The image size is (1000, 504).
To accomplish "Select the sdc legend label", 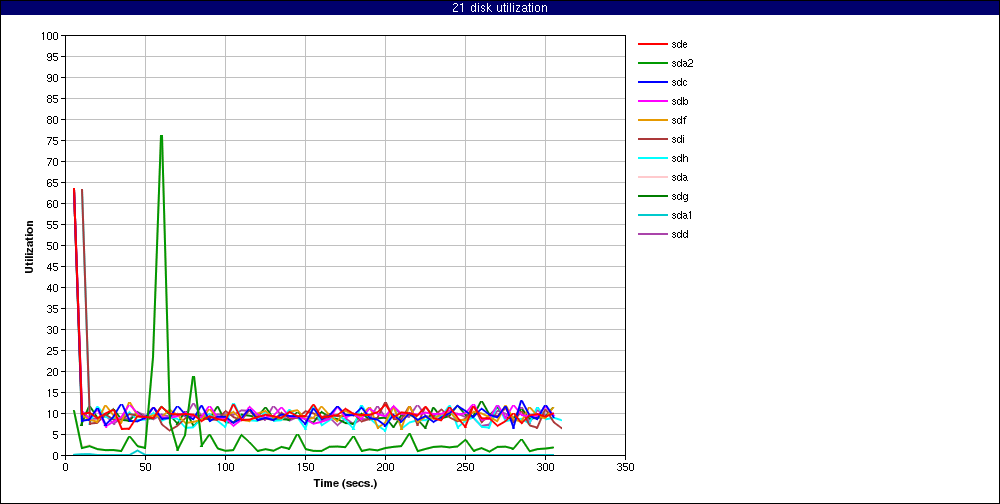I will 679,83.
